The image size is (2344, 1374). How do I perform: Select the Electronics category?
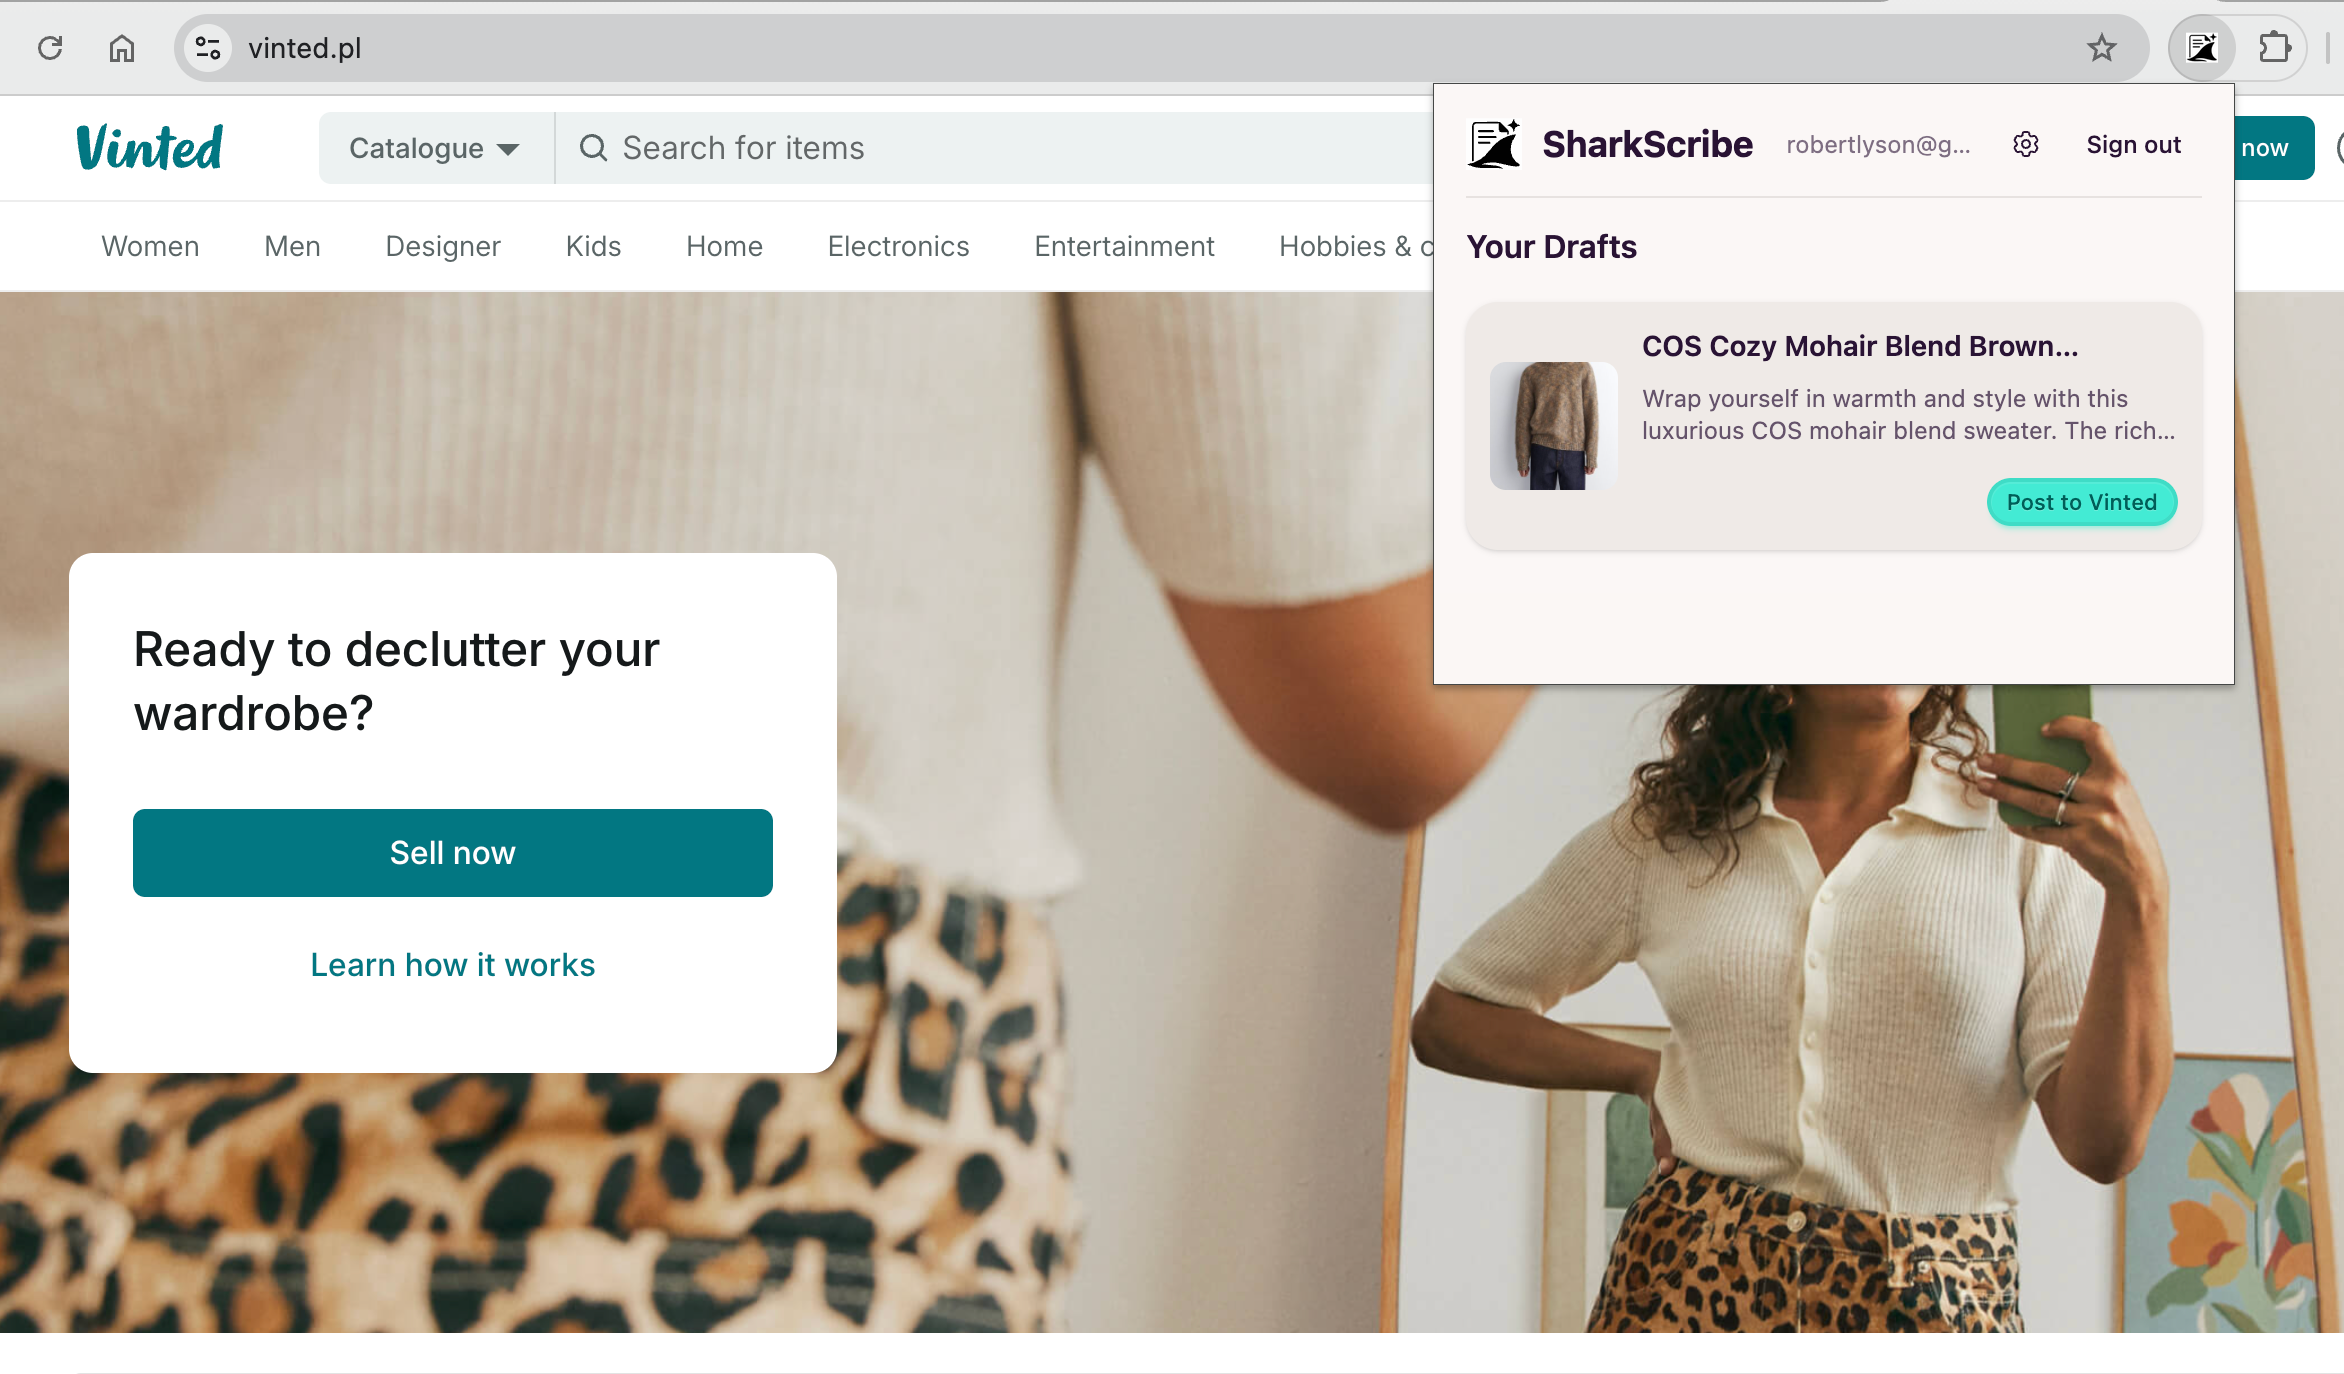pos(897,246)
